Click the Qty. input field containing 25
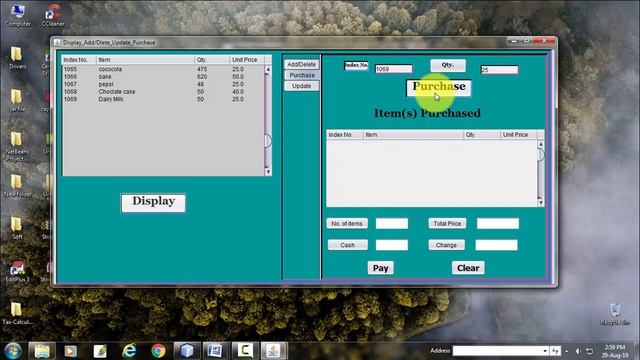The height and width of the screenshot is (360, 640). coord(499,70)
